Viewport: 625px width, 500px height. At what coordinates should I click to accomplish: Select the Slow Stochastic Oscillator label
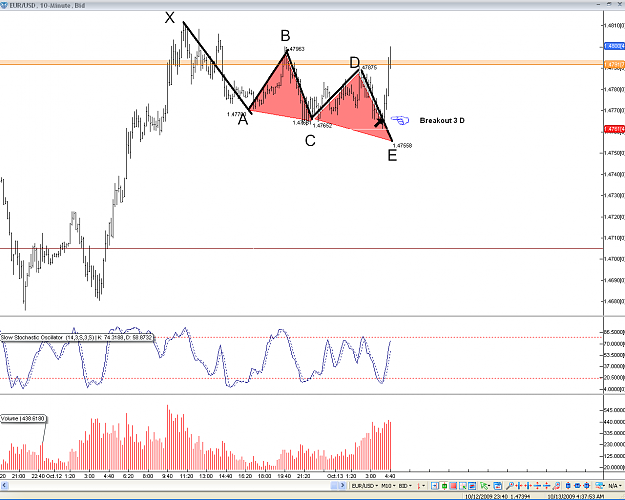coord(77,337)
